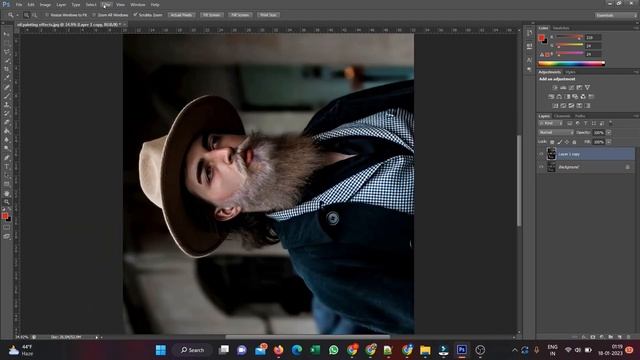640x360 pixels.
Task: Hide the Background layer
Action: (x=542, y=167)
